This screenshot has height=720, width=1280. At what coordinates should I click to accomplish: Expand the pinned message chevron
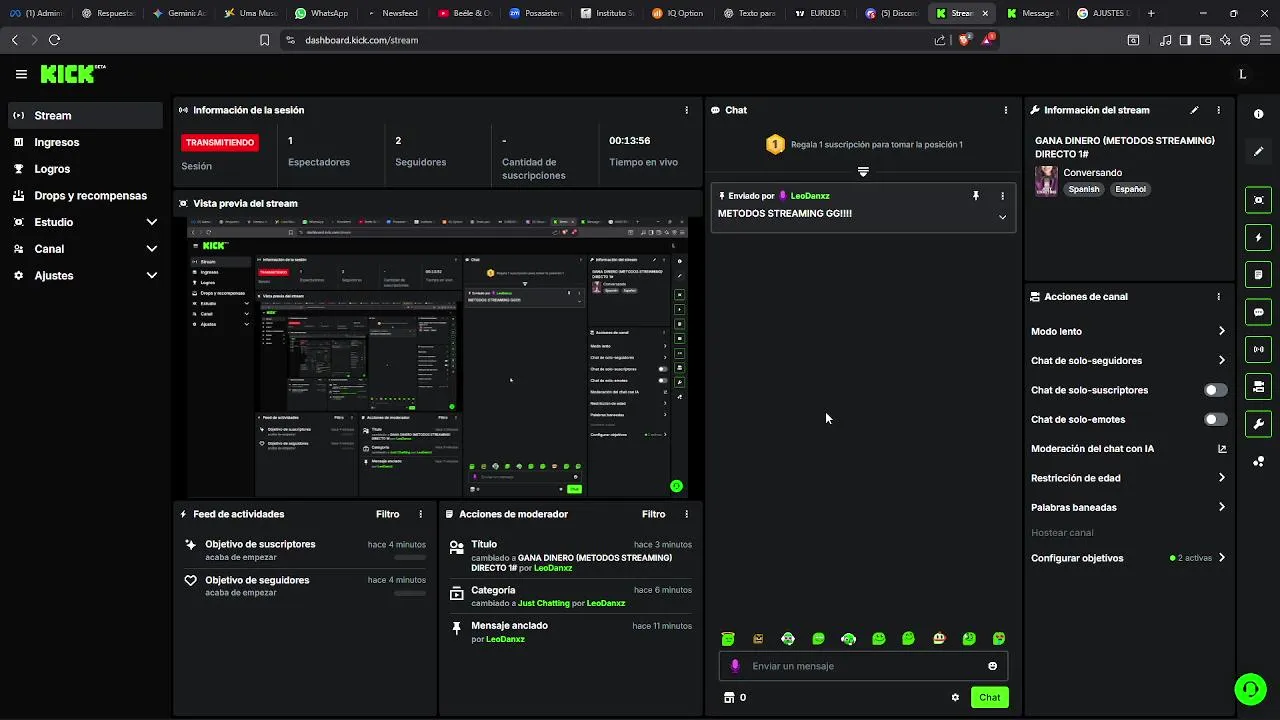1002,217
